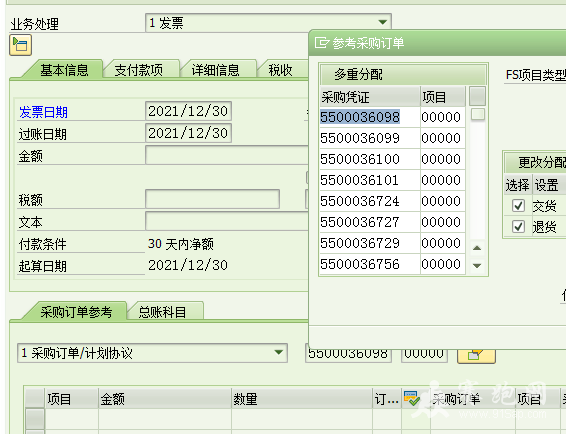Click scroll down arrow in 多重分配 list
The image size is (566, 434).
pos(477,265)
